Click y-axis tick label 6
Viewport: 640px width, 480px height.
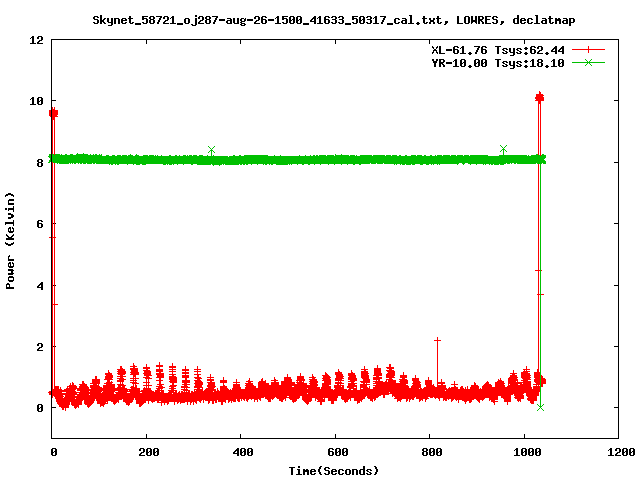click(x=40, y=224)
